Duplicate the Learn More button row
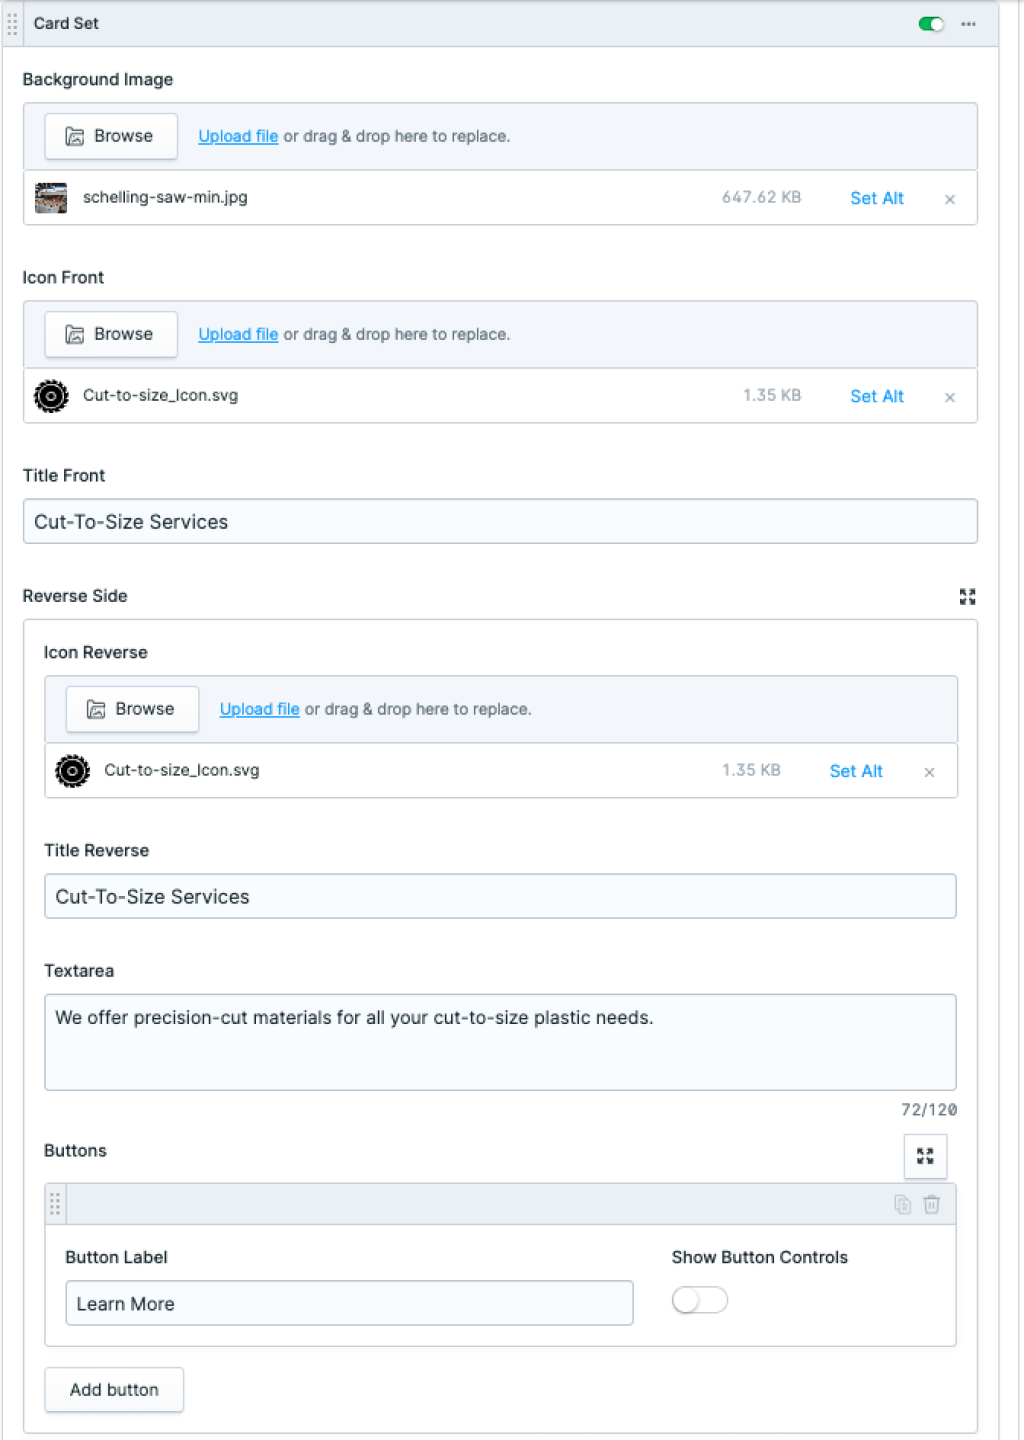This screenshot has width=1024, height=1440. tap(902, 1205)
